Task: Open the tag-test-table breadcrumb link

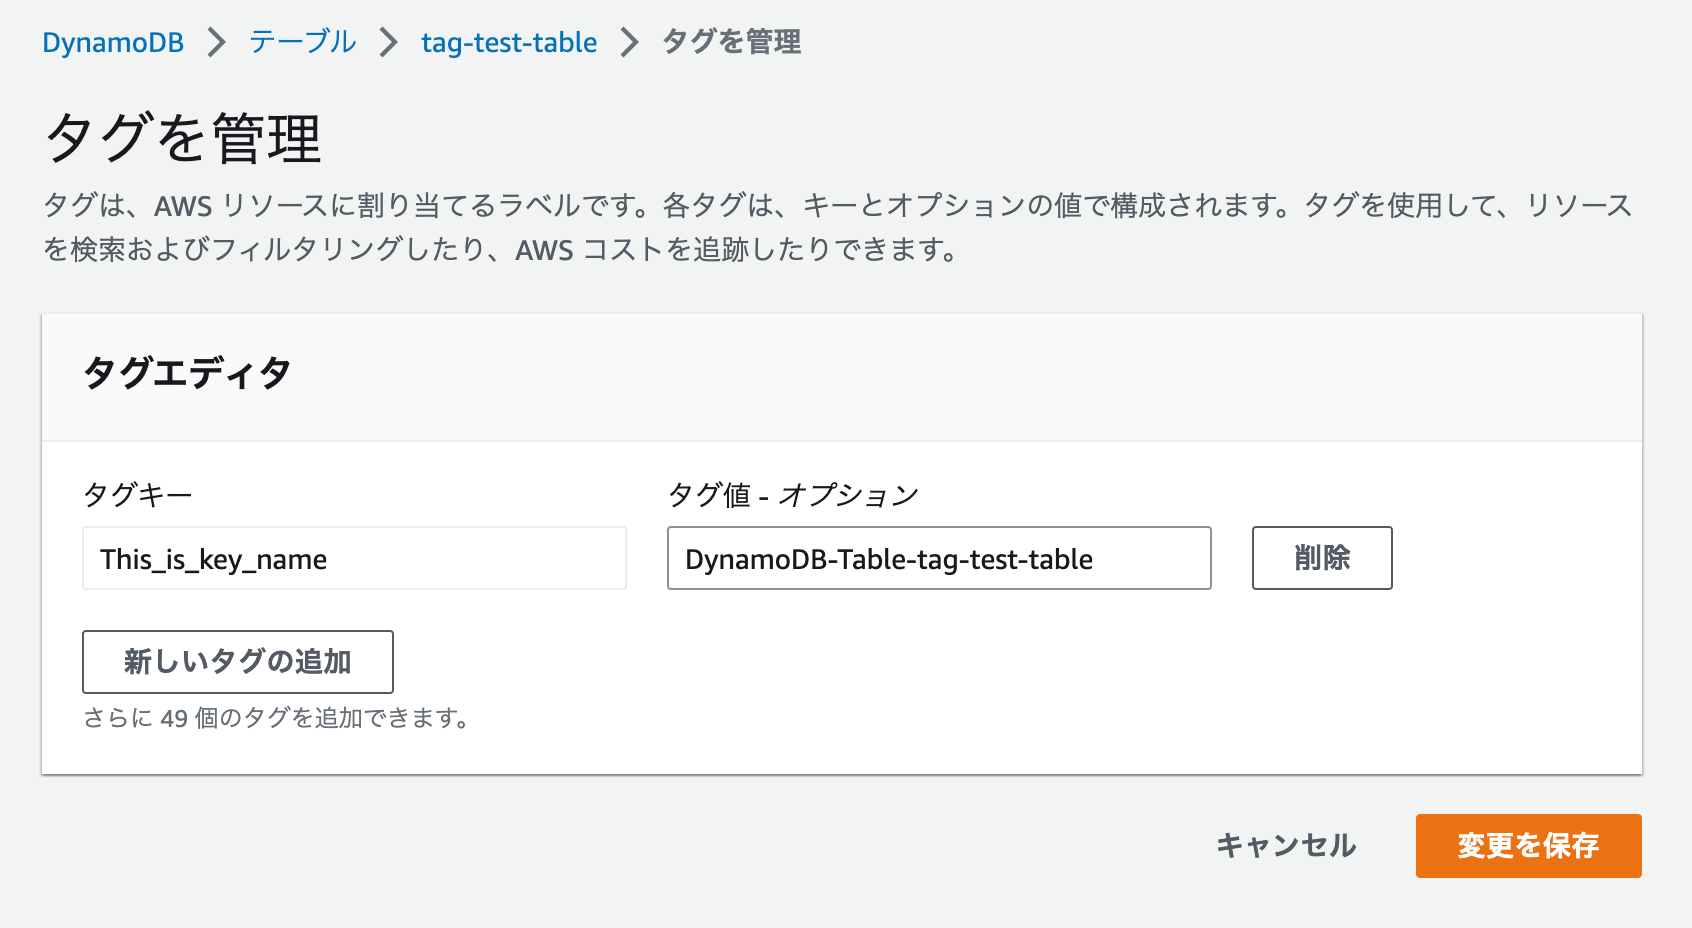Action: click(x=509, y=42)
